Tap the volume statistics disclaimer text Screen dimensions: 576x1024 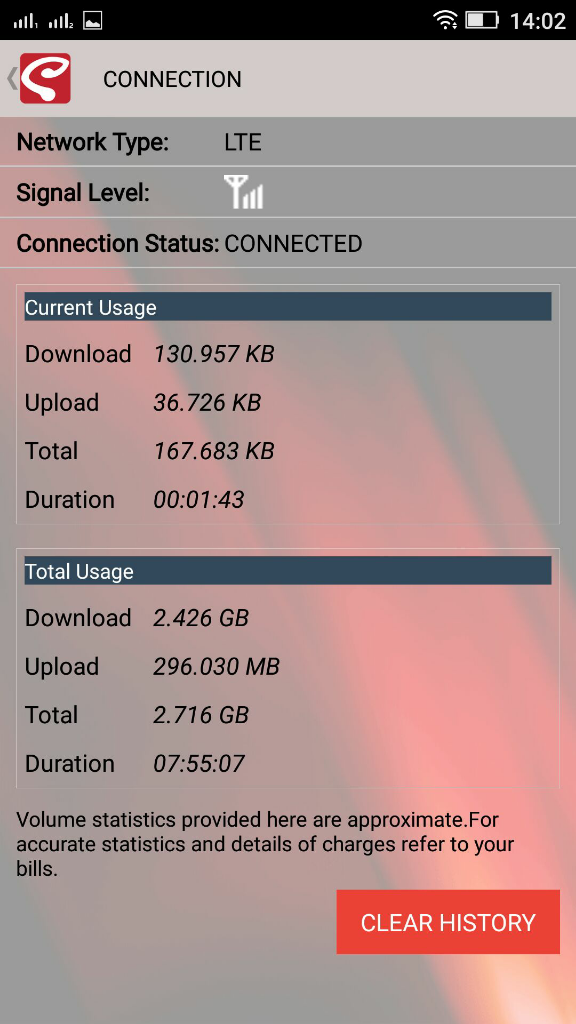265,844
